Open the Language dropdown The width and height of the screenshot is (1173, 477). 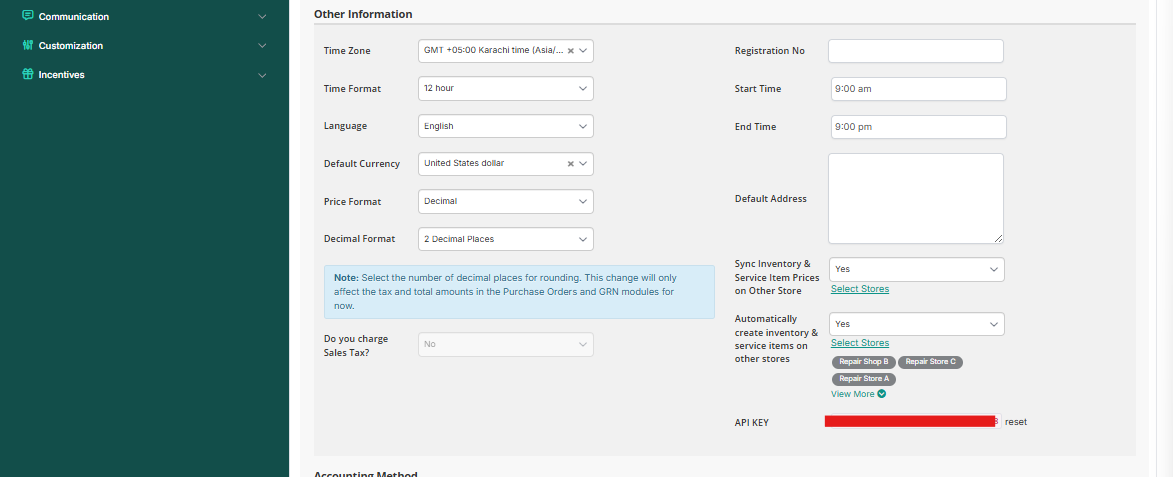(x=505, y=126)
